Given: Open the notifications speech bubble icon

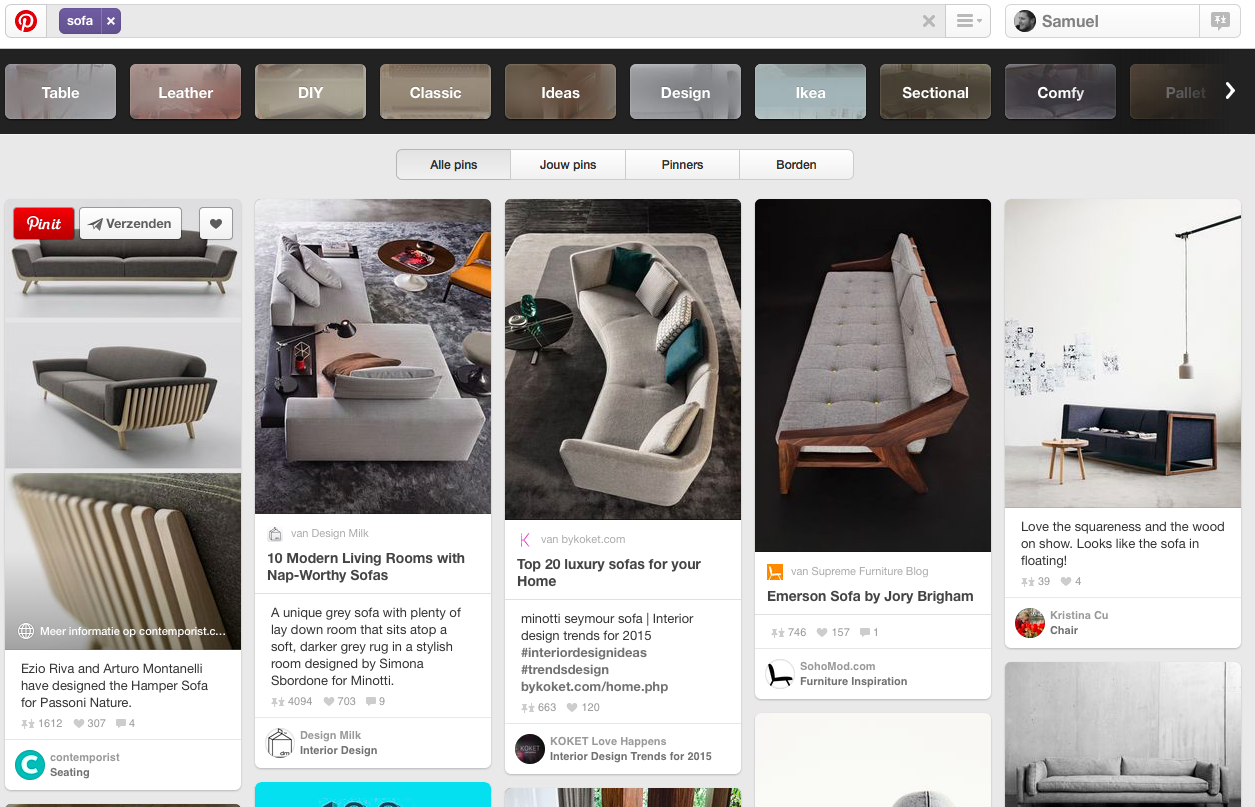Looking at the screenshot, I should (x=1220, y=21).
